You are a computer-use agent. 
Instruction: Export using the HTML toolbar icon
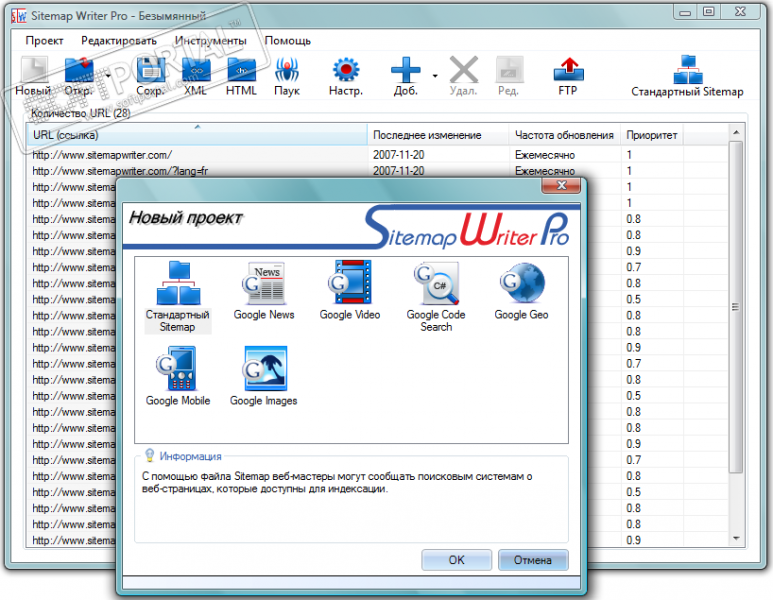241,76
